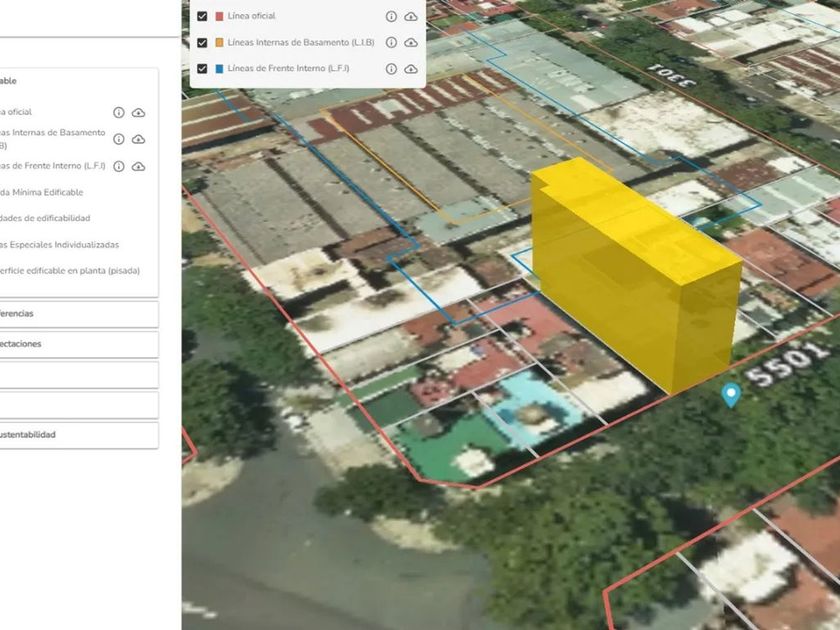Expand the sidebar section ending in 'erencias'
The image size is (840, 630).
[x=79, y=314]
